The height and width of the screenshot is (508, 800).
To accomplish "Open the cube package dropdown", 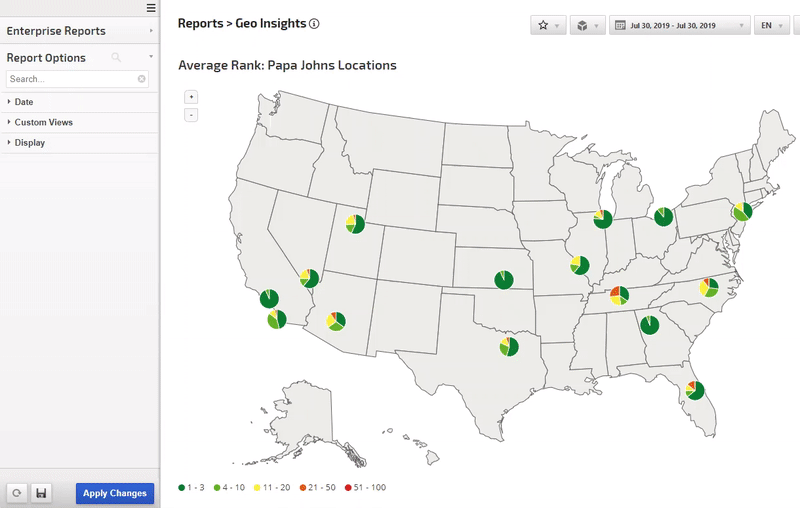I will [587, 25].
